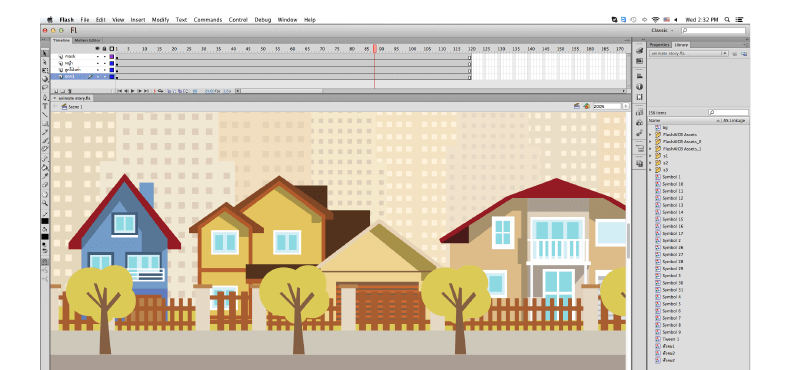Choose the Zoom magnifier tool
Viewport: 790px width, 370px height.
[x=45, y=203]
